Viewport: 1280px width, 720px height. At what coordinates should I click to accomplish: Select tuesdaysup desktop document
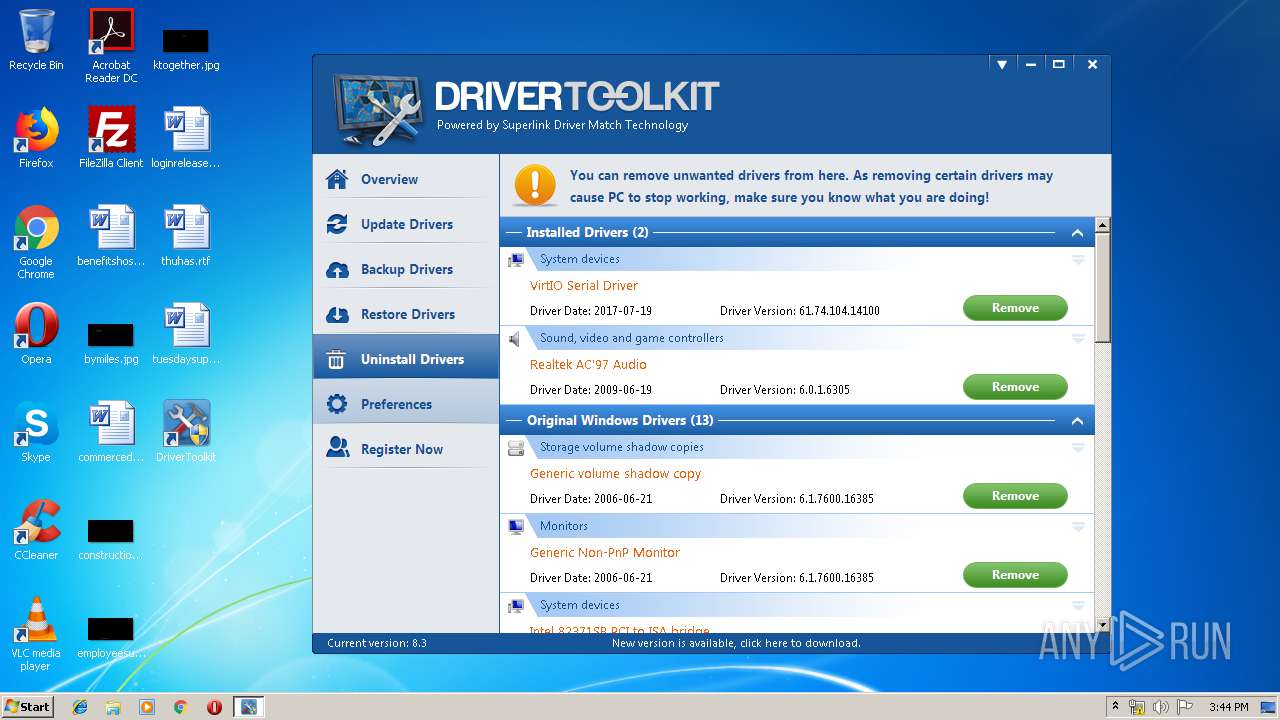point(186,334)
